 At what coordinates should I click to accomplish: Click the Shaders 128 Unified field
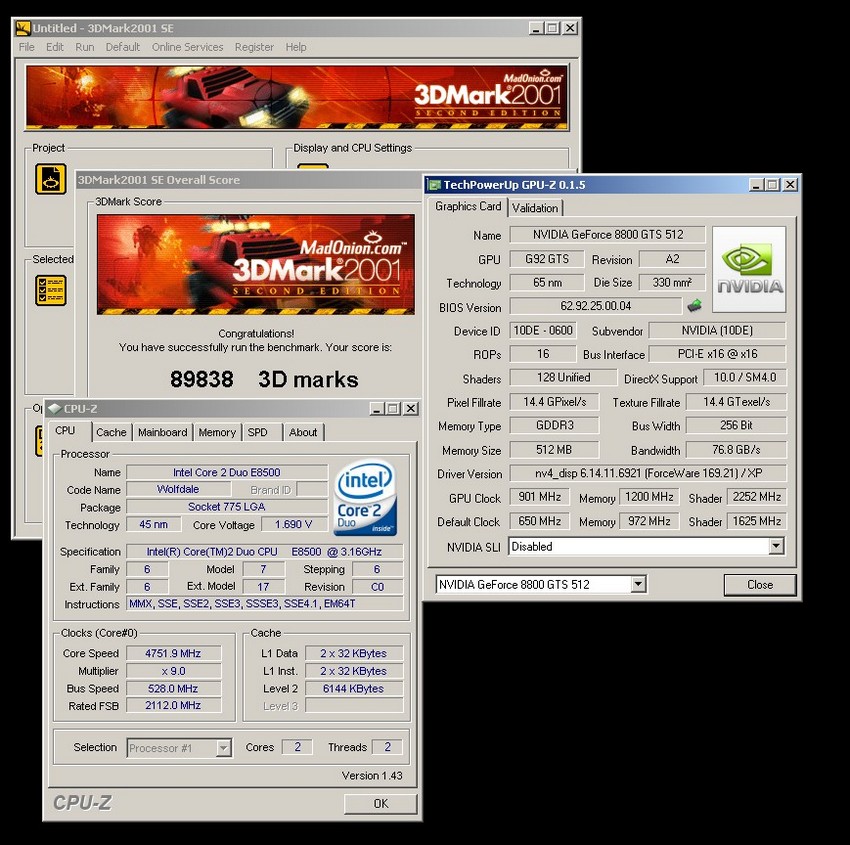(x=563, y=377)
